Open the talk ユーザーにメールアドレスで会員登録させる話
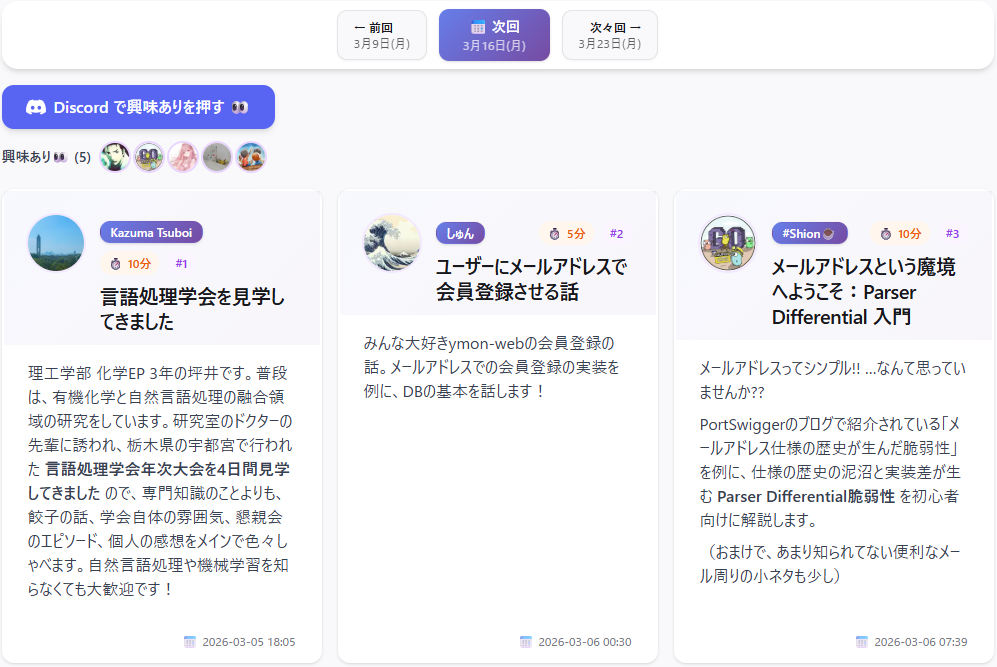The height and width of the screenshot is (667, 997). pos(530,279)
